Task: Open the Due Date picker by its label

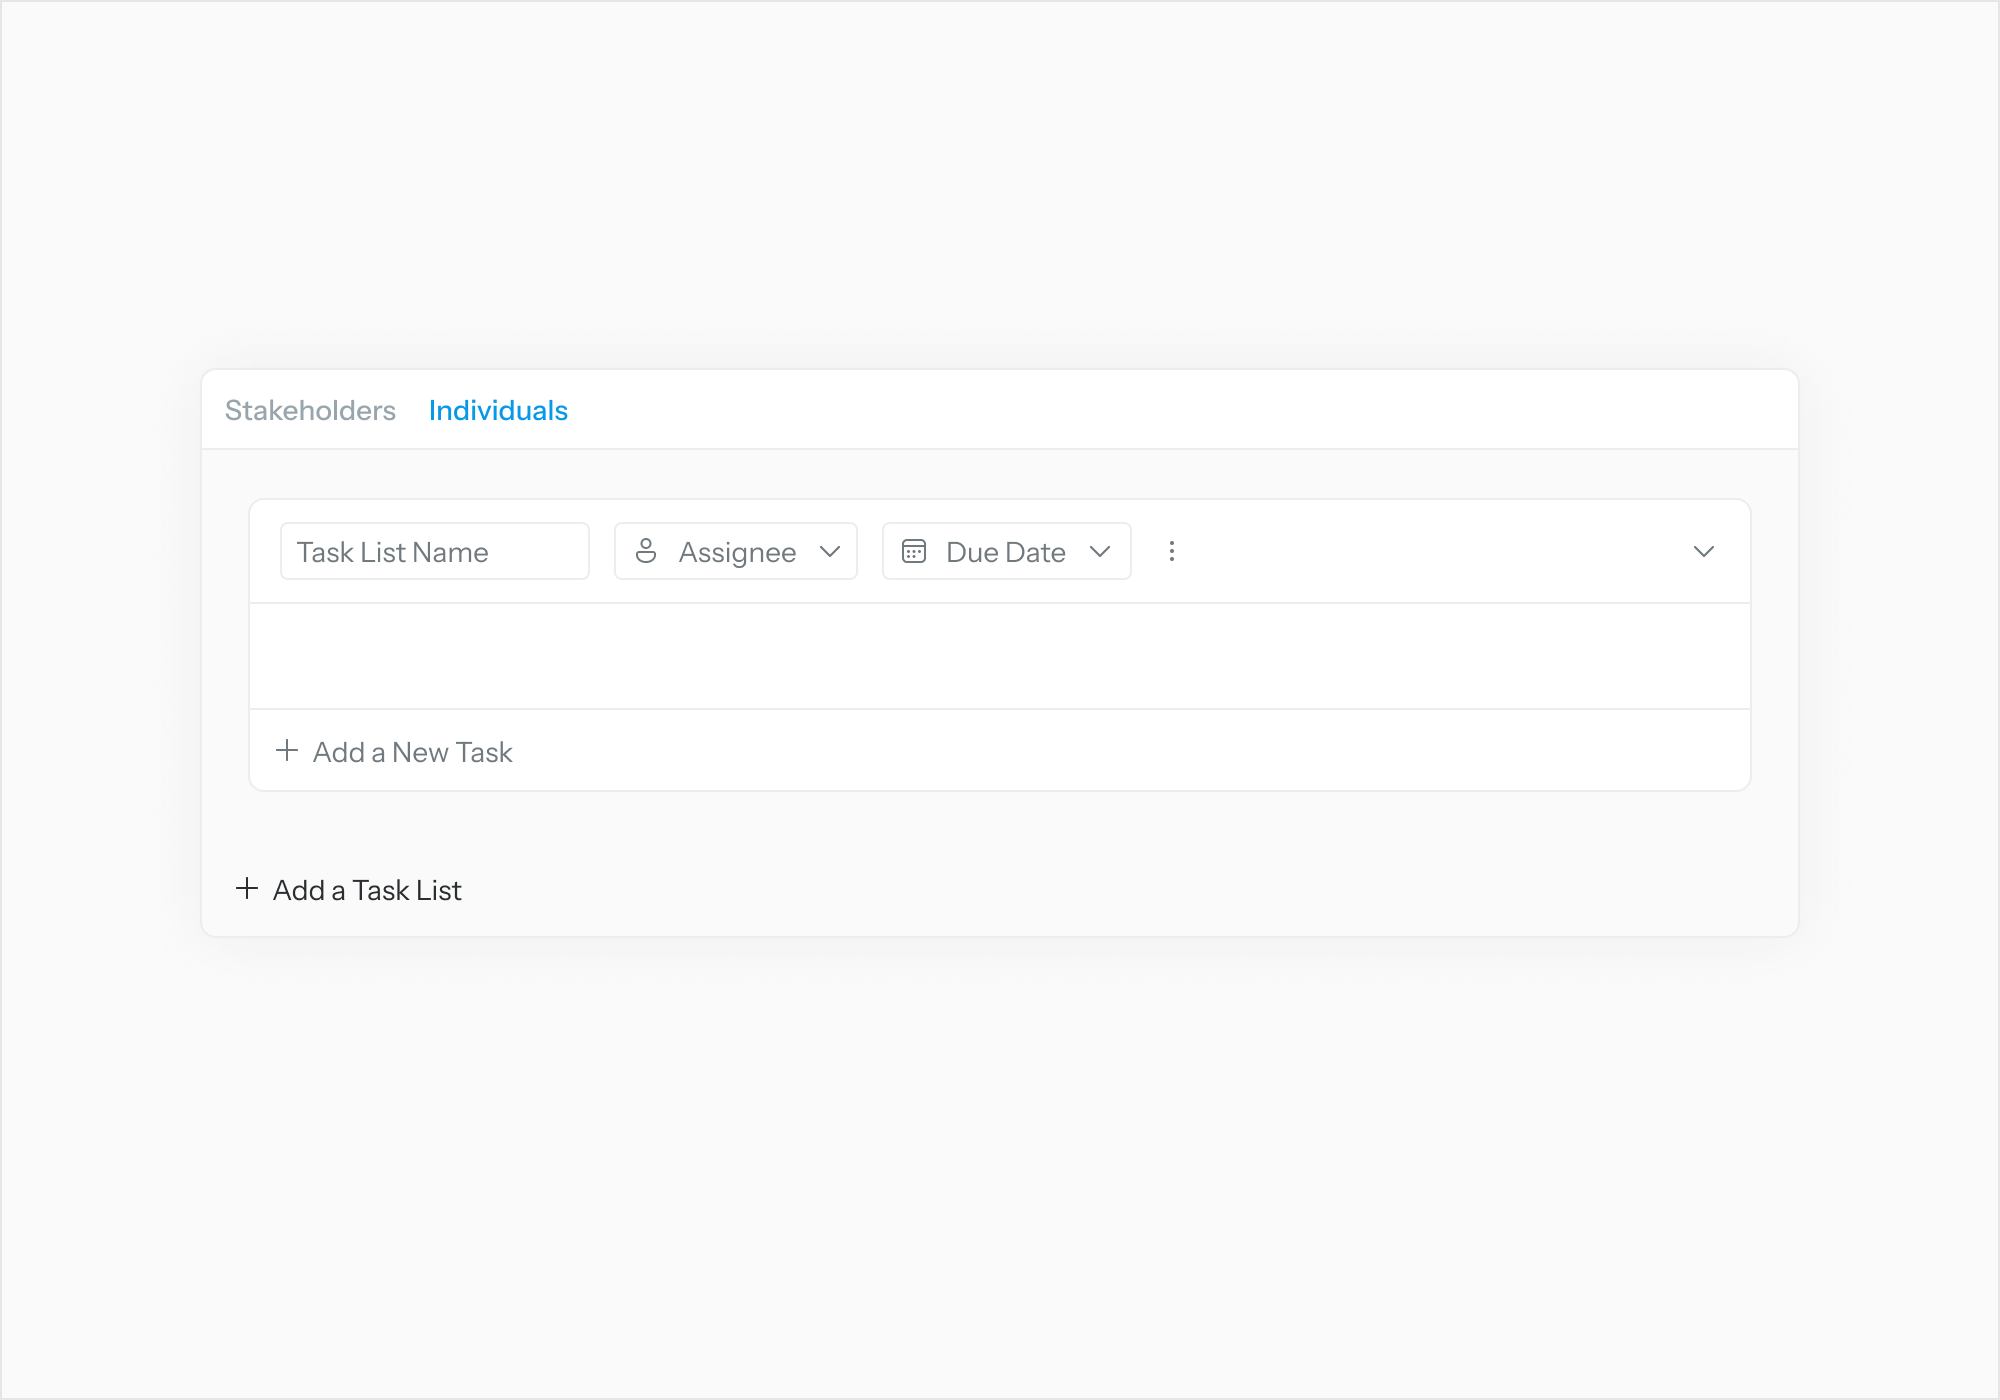Action: coord(1005,552)
